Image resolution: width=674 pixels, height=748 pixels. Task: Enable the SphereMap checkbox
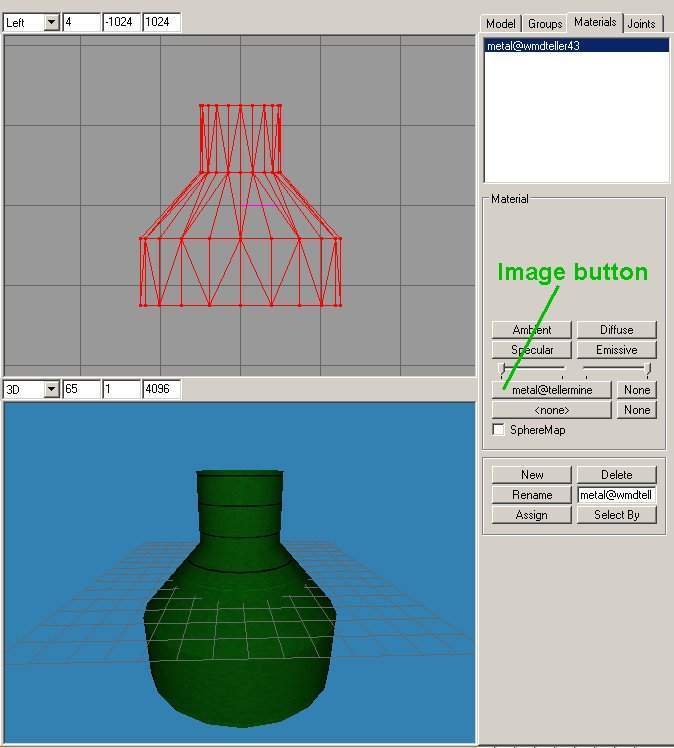499,430
